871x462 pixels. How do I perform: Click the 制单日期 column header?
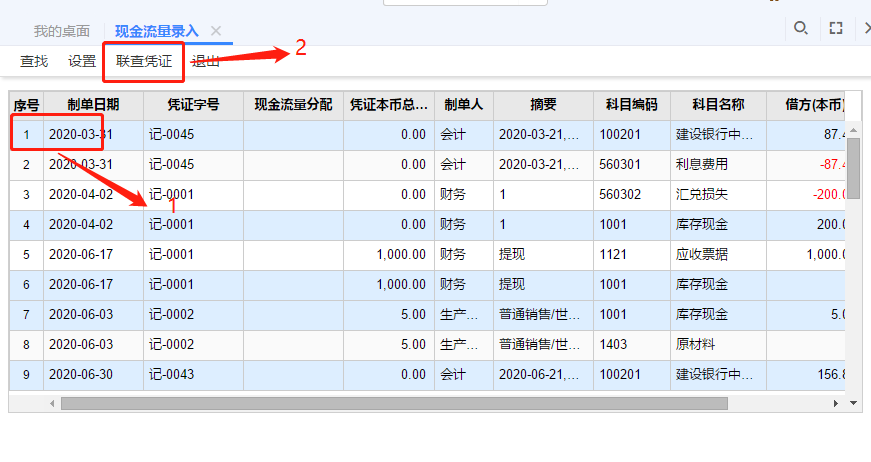coord(93,105)
